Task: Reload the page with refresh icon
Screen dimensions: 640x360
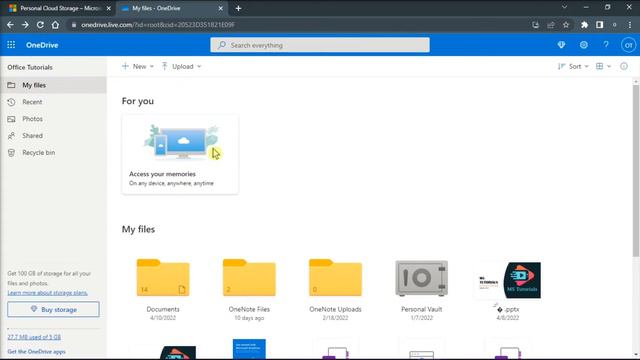Action: tap(40, 25)
